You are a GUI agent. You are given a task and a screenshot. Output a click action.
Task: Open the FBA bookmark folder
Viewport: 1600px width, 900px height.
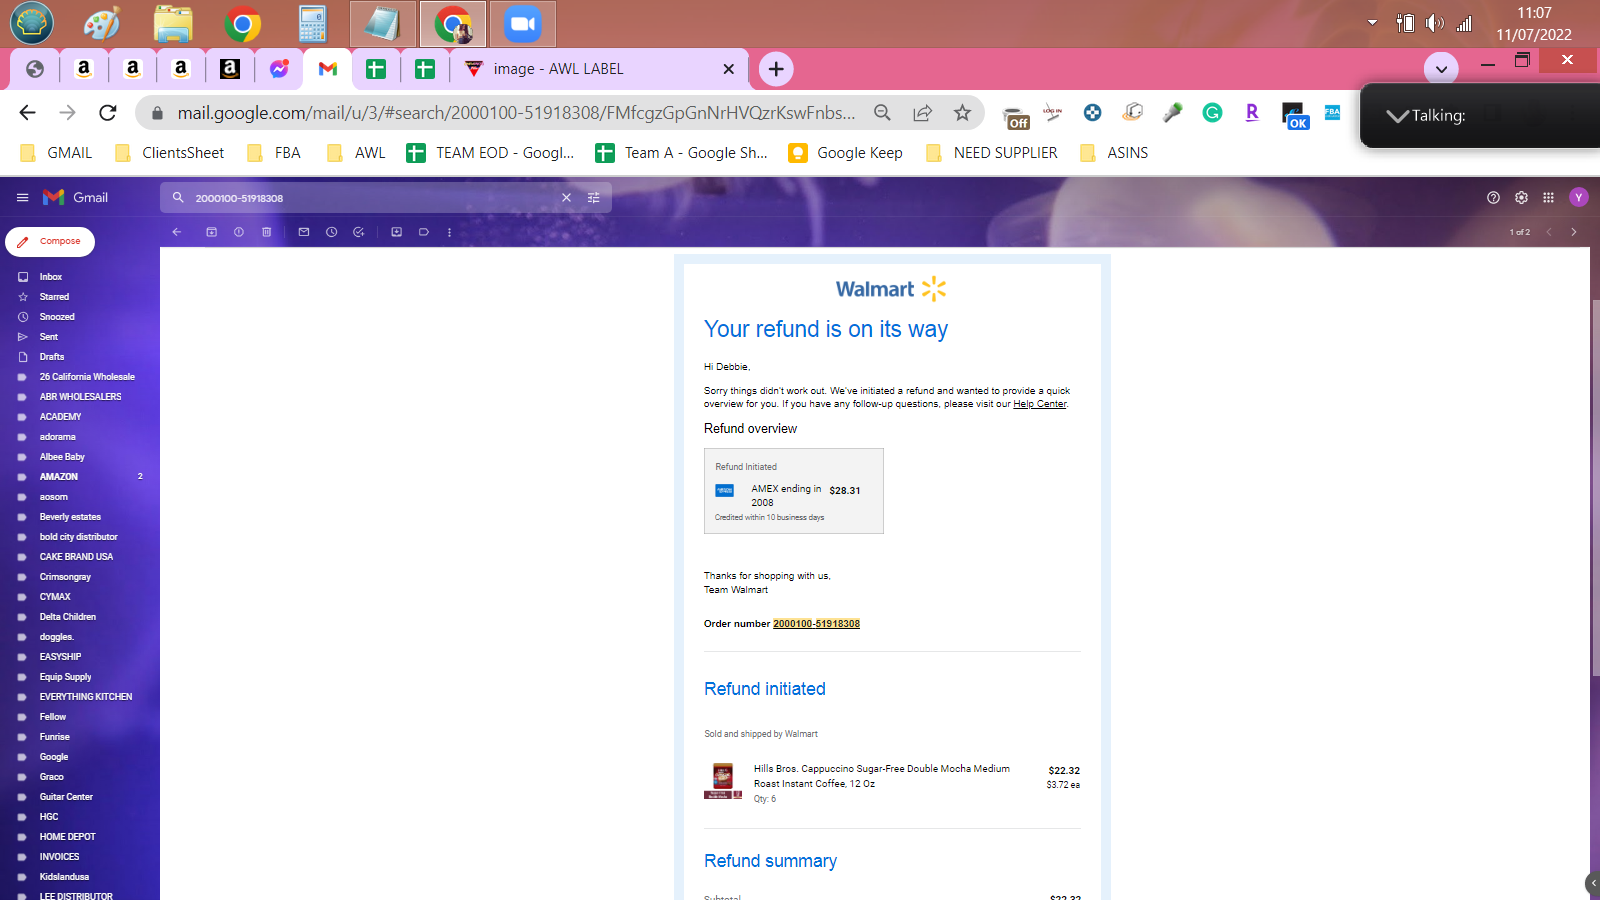[273, 153]
